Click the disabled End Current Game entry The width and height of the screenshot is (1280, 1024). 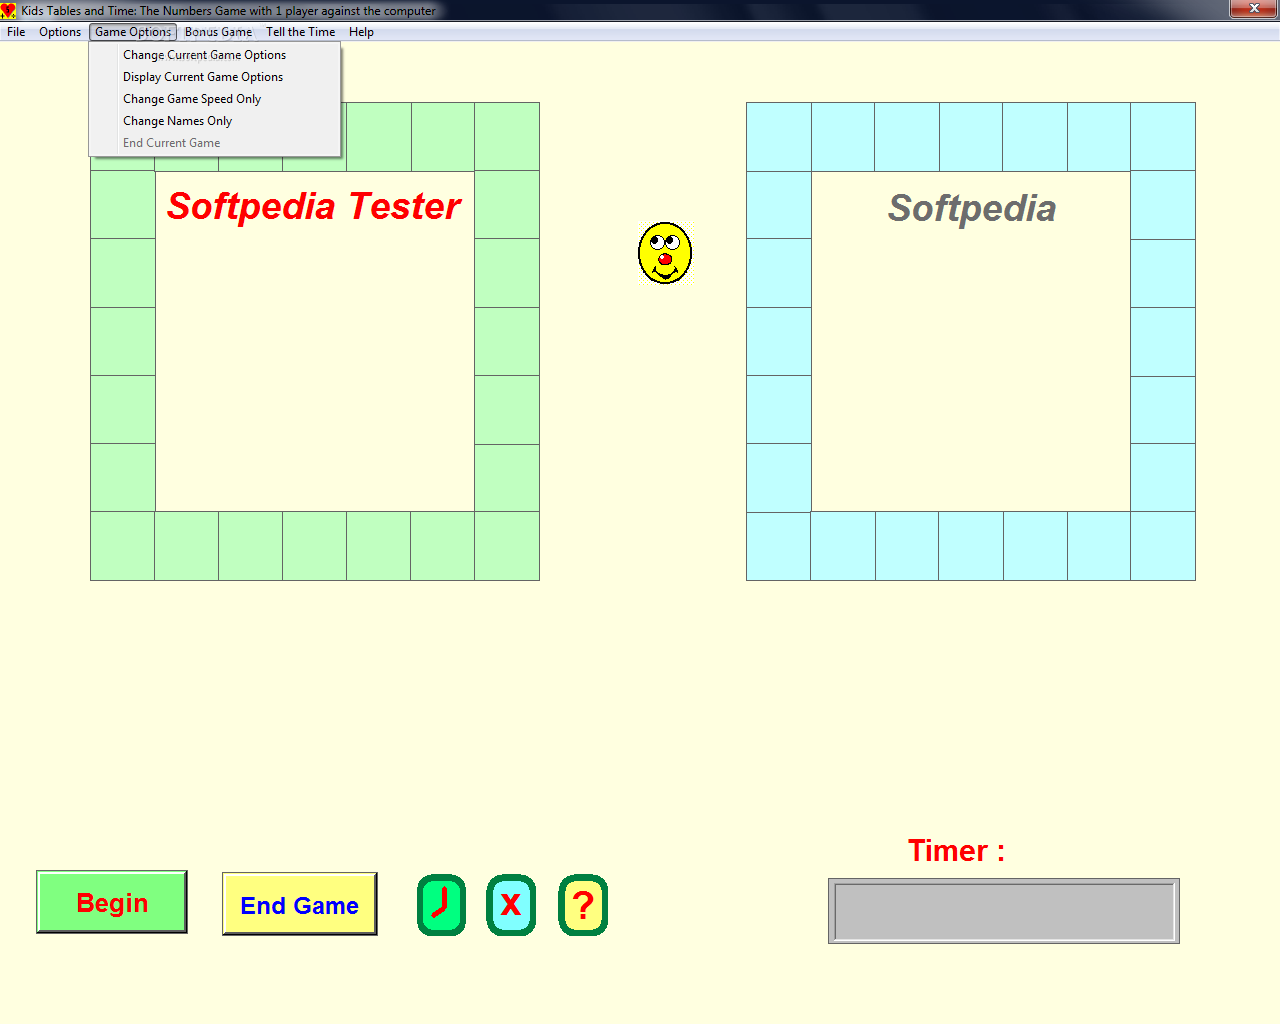pos(215,143)
